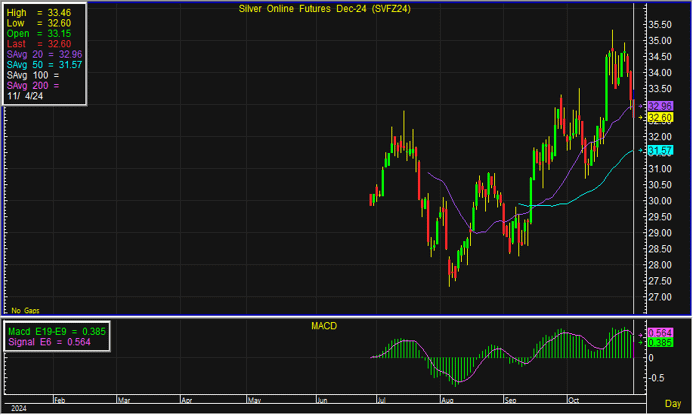Click the cyan 31.57 average price tag
693x415 pixels.
click(x=660, y=150)
